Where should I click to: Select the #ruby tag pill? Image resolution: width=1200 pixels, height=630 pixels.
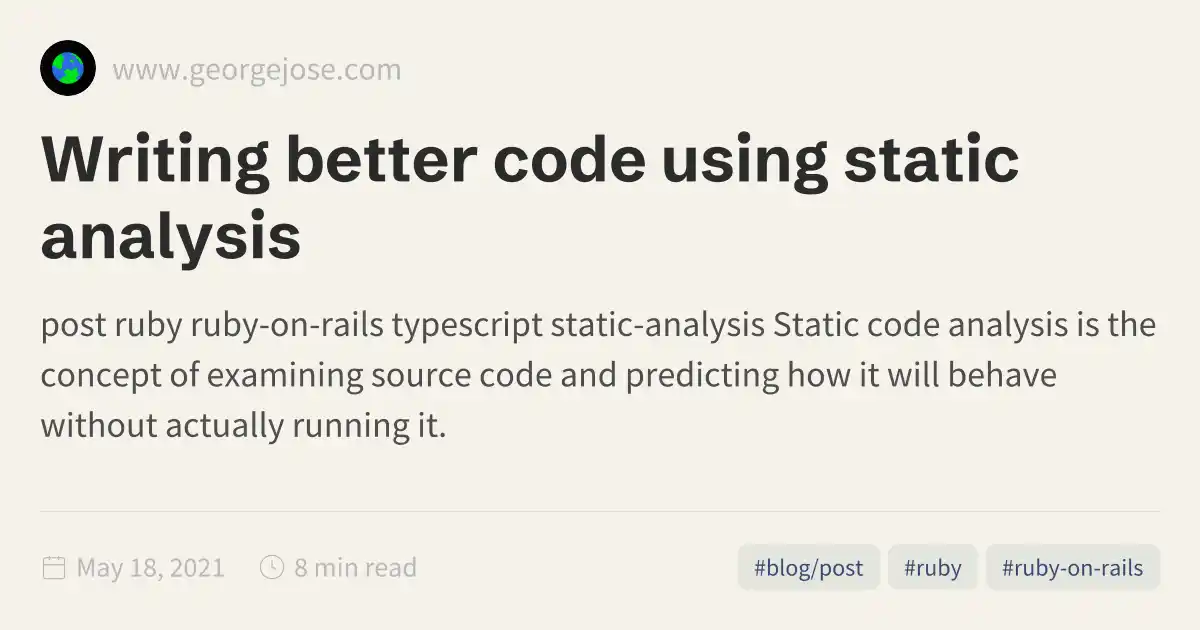[932, 568]
